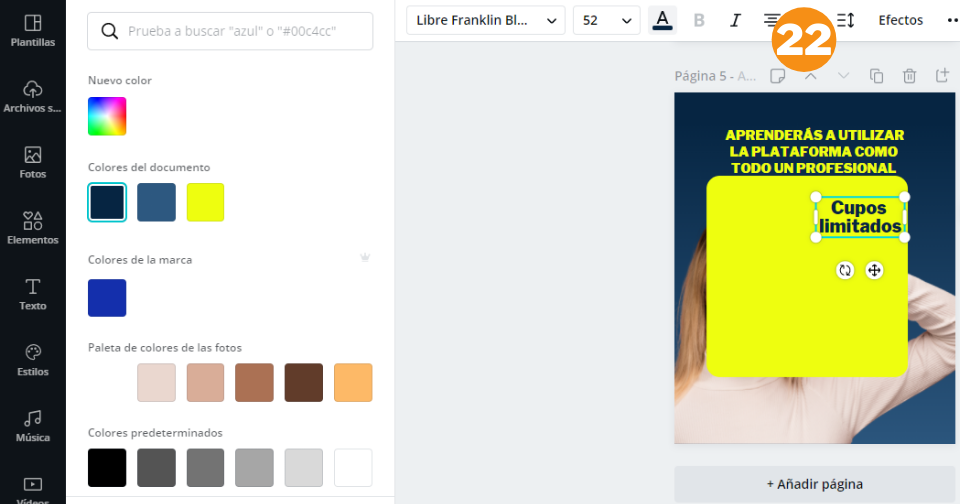The width and height of the screenshot is (960, 504).
Task: Open the Música sidebar panel
Action: point(32,426)
